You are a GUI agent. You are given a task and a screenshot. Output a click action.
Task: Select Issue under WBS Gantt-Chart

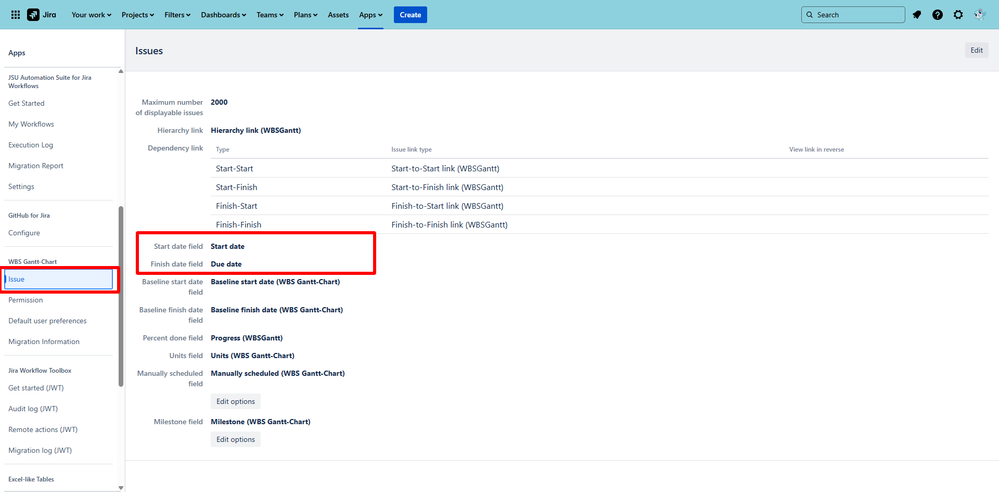[59, 279]
